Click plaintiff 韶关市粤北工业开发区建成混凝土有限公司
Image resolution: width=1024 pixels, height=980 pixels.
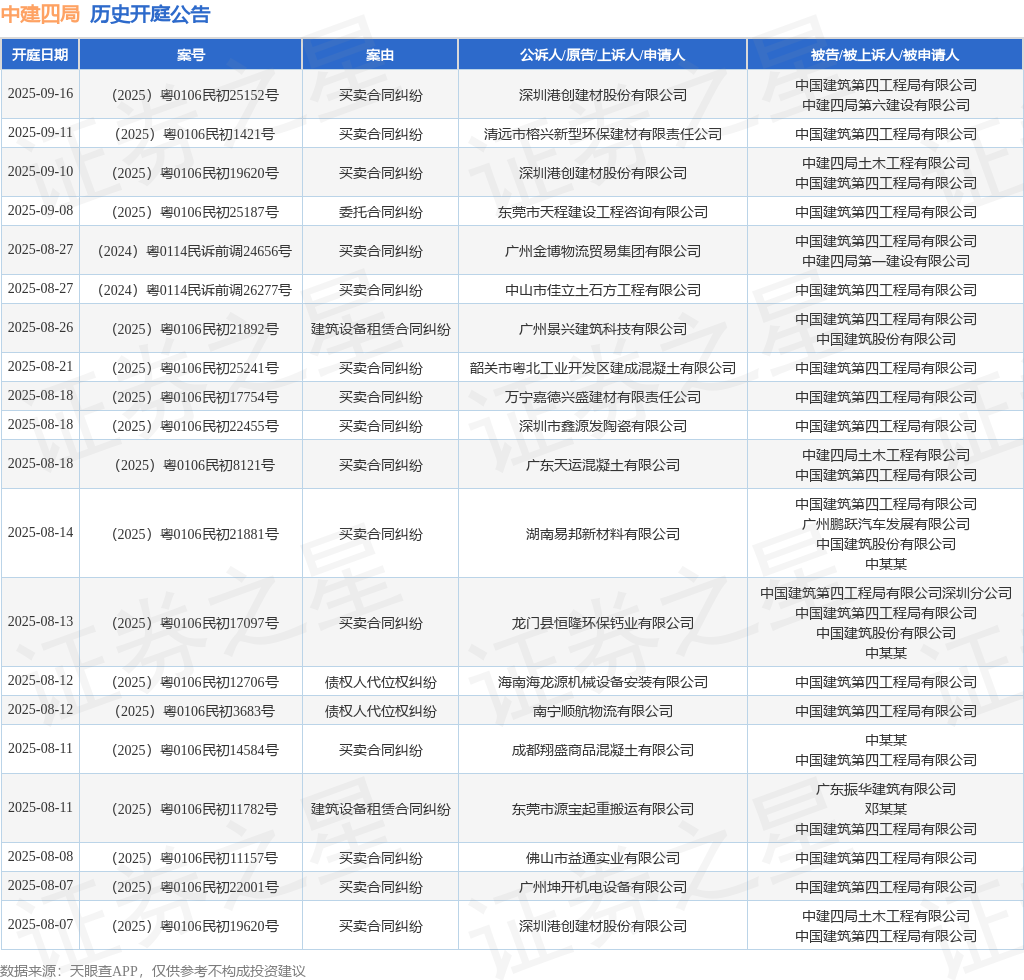click(x=603, y=368)
